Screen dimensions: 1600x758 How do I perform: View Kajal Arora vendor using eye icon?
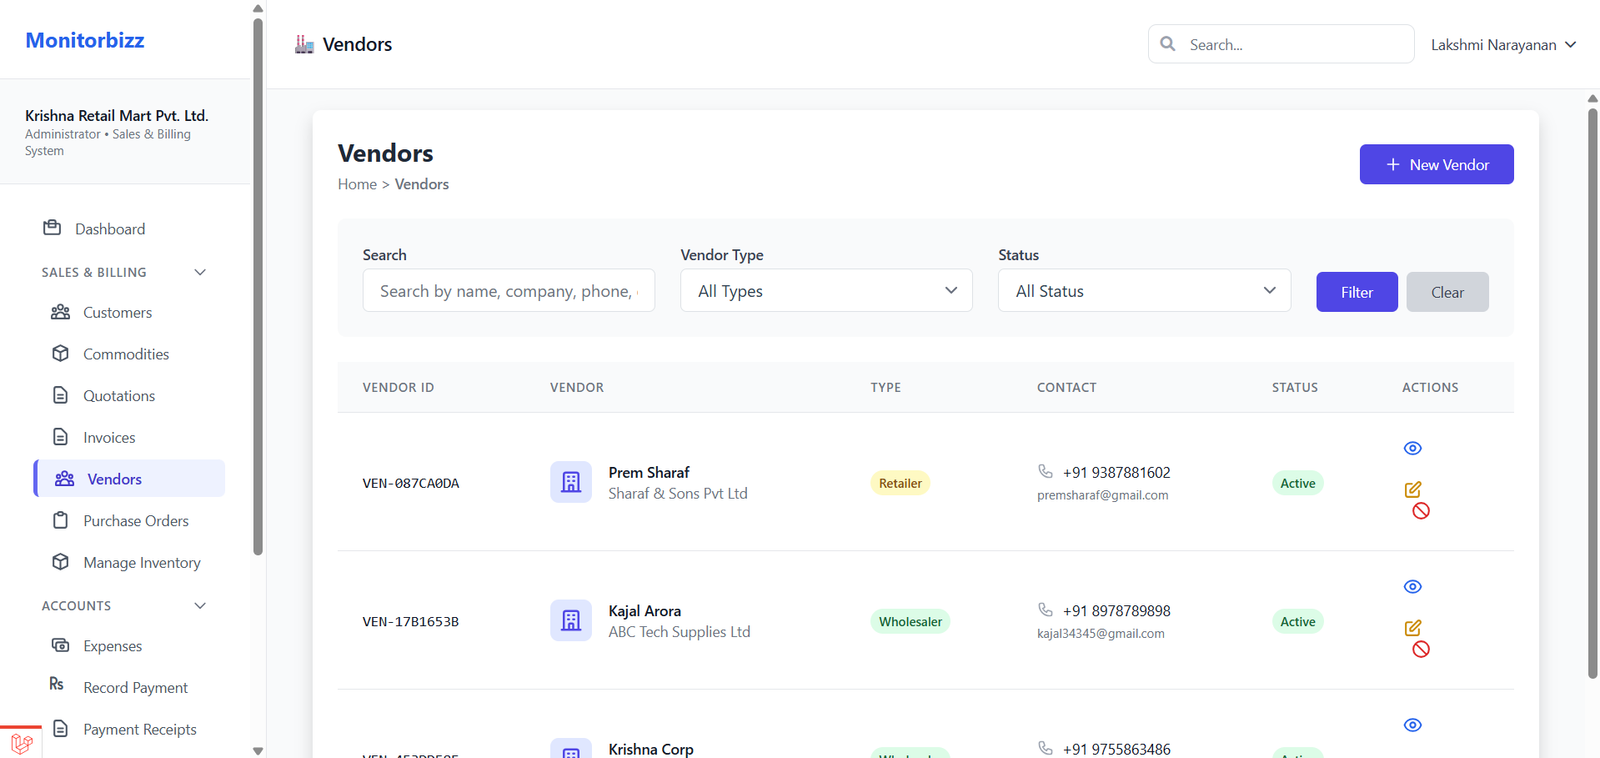[1412, 587]
